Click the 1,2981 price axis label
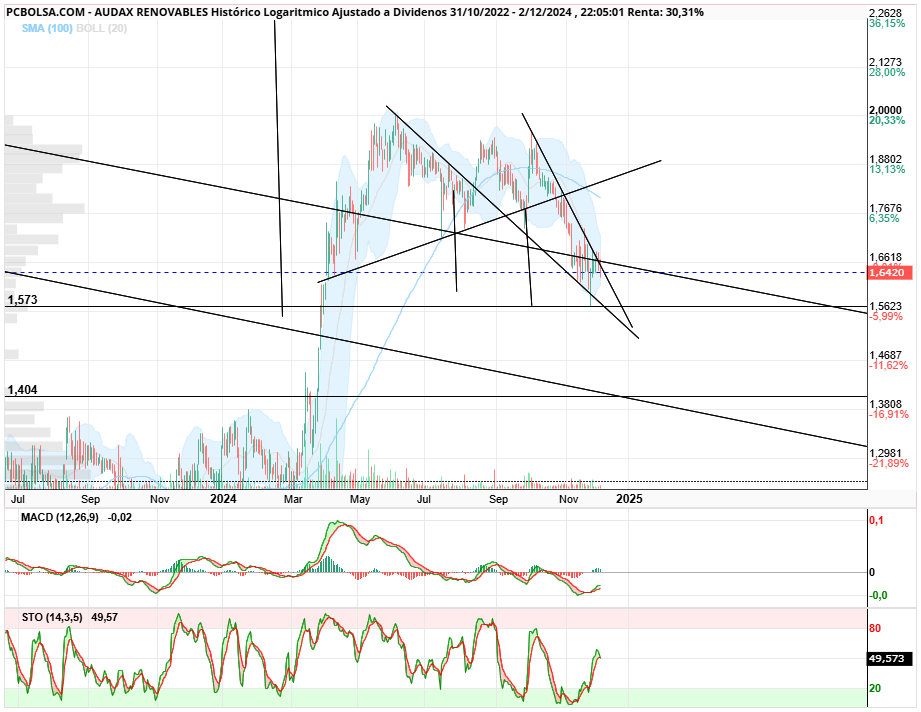 pyautogui.click(x=885, y=454)
